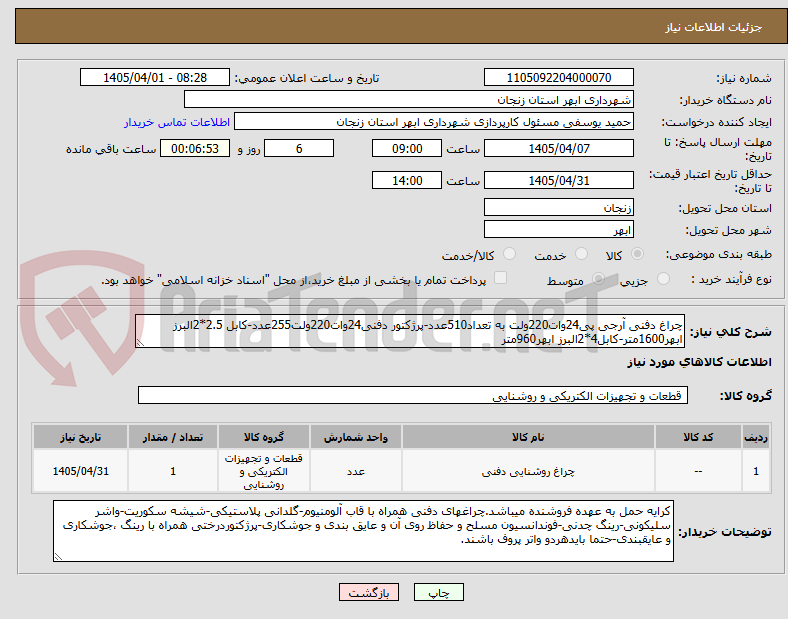Click the requester field حمید یوسفی
The width and height of the screenshot is (788, 619).
coord(434,122)
